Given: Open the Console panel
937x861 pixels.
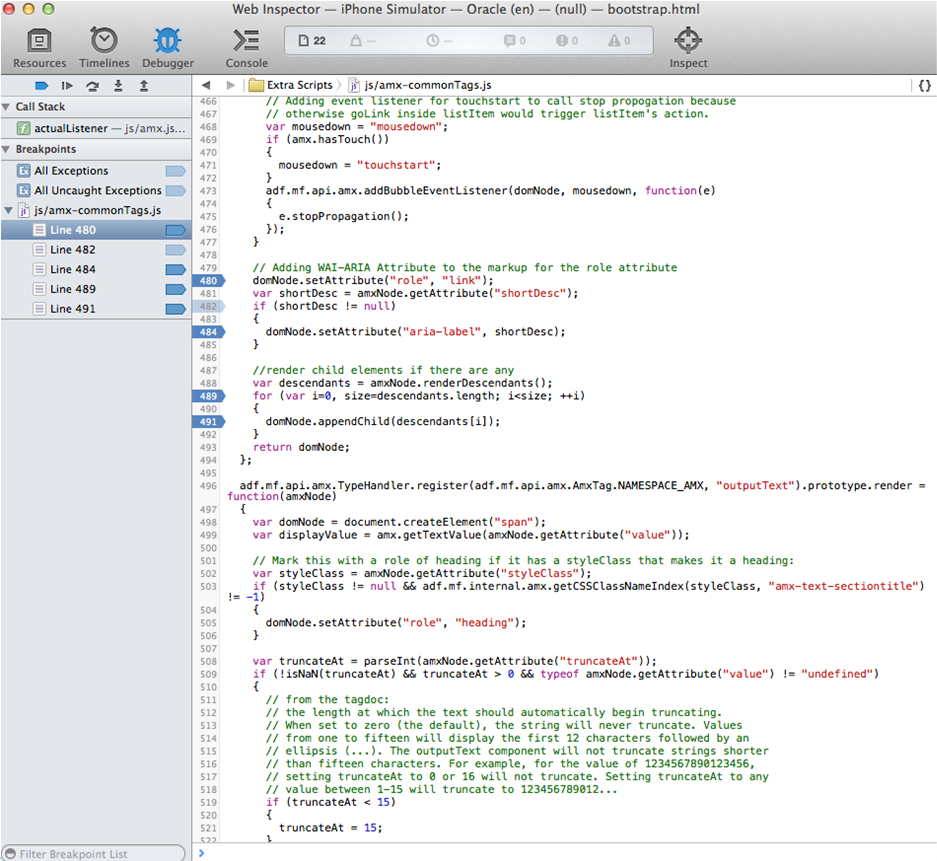Looking at the screenshot, I should [x=246, y=47].
